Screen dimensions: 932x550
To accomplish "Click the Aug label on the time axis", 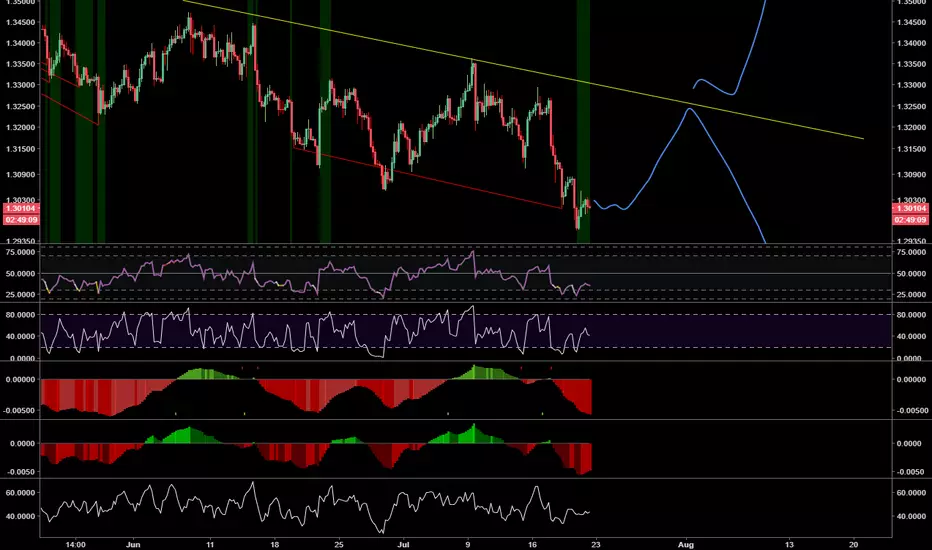I will coord(686,544).
